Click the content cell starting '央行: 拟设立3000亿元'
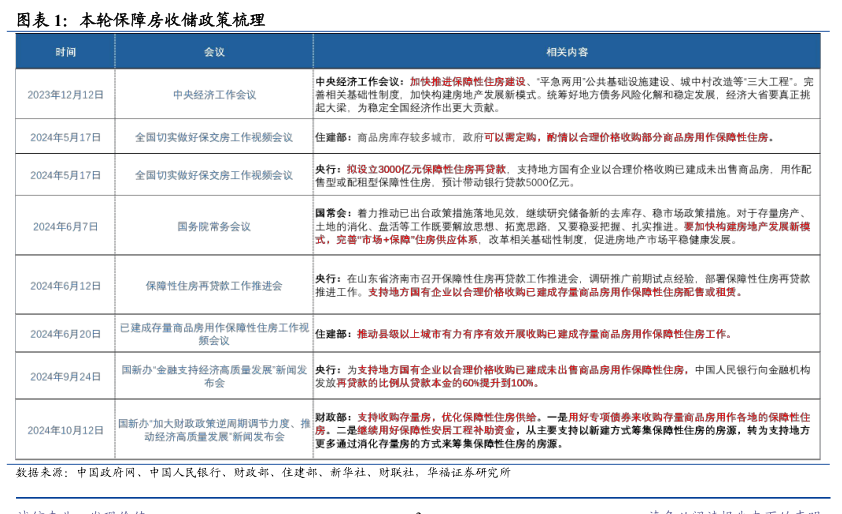 pyautogui.click(x=567, y=176)
